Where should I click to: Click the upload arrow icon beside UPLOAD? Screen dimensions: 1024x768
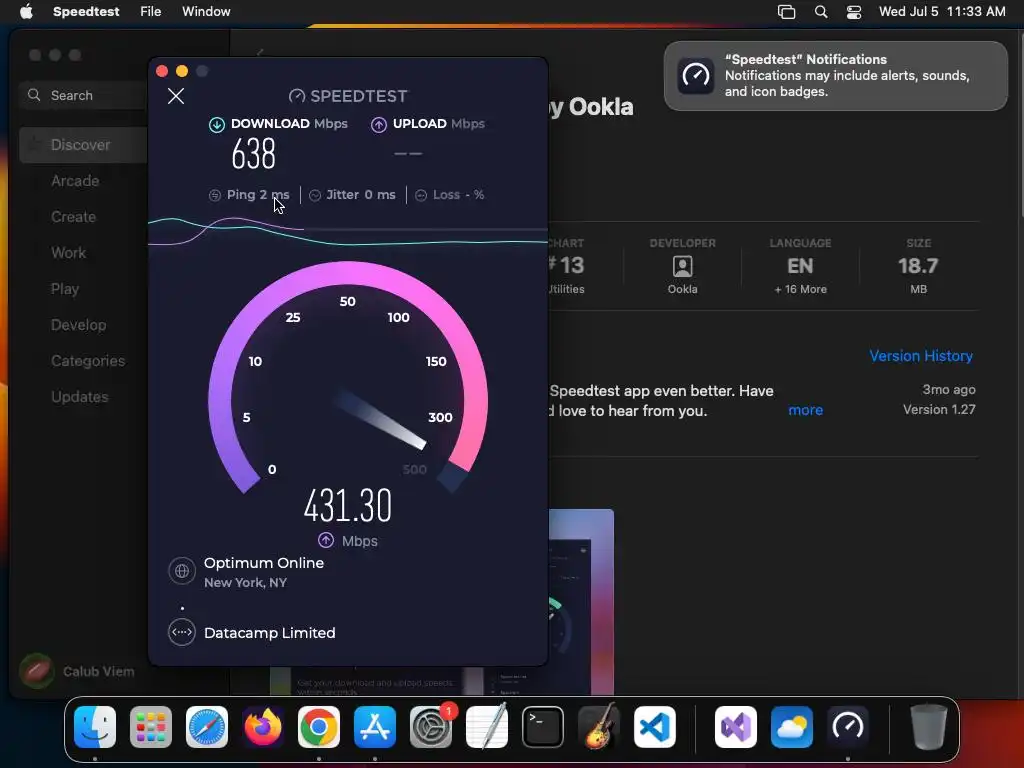[x=379, y=124]
